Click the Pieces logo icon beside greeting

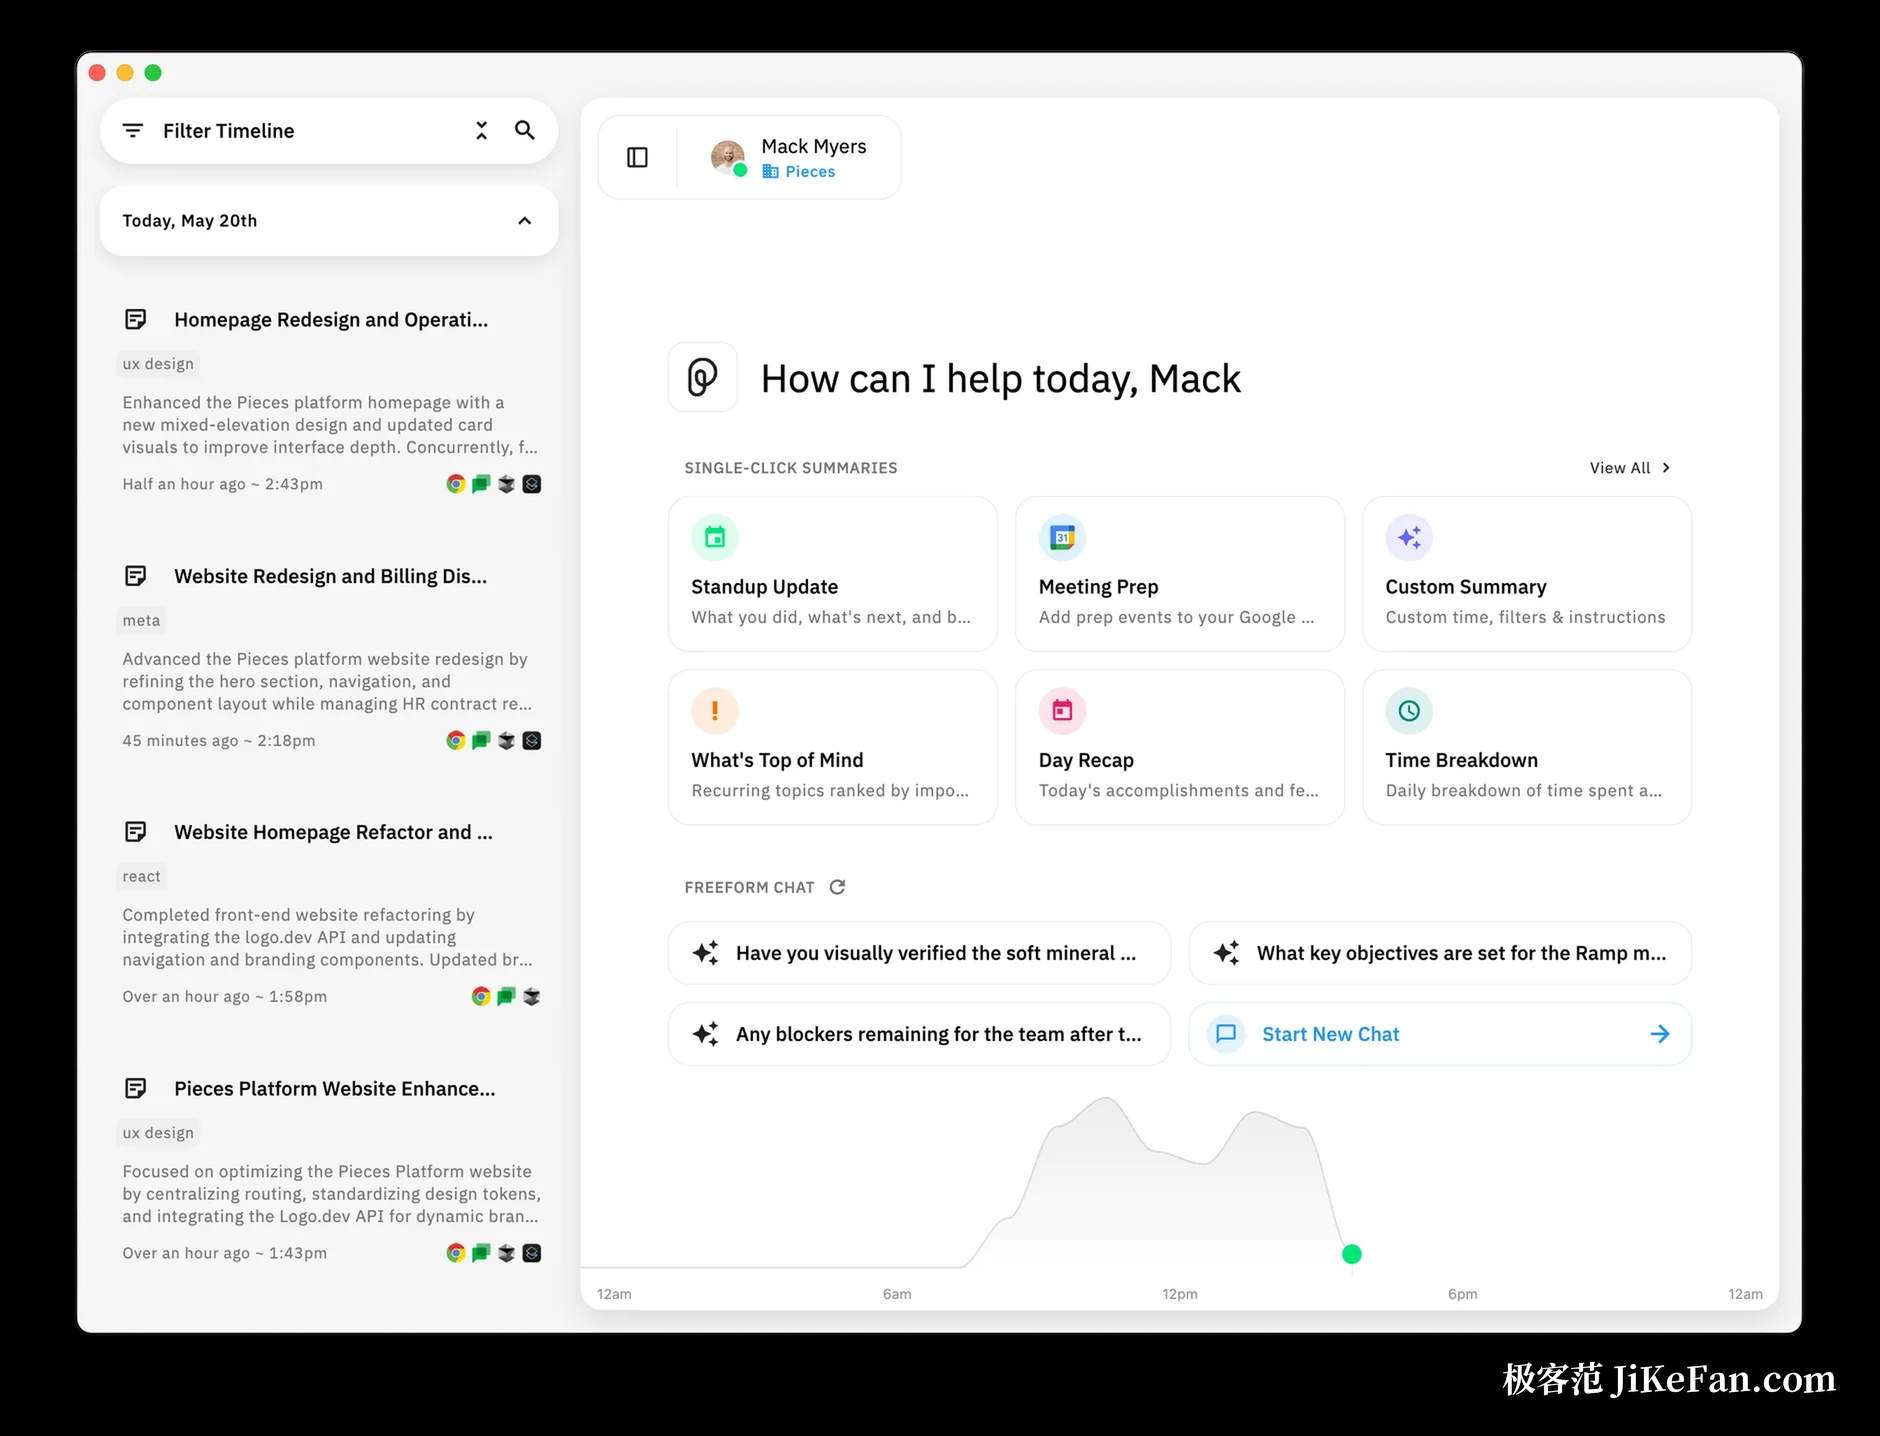click(x=702, y=378)
